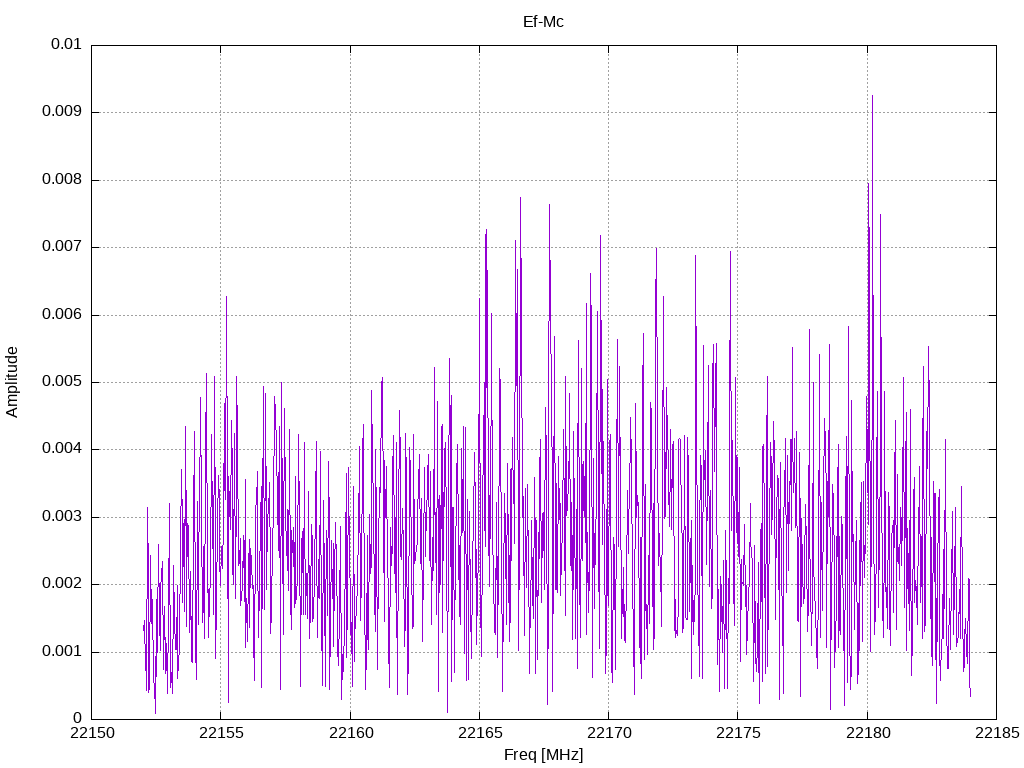This screenshot has height=768, width=1024.
Task: Click the y-axis tick label 0.001
Action: click(62, 651)
